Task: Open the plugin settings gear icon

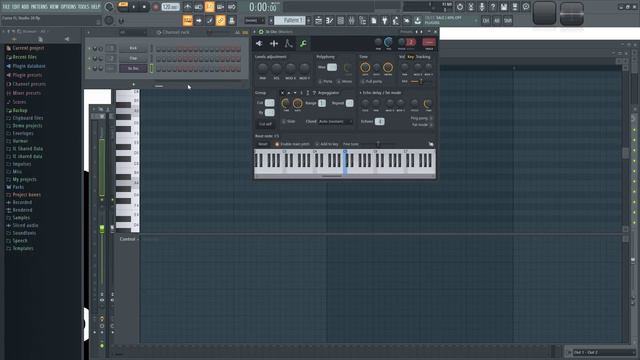Action: pos(261,32)
